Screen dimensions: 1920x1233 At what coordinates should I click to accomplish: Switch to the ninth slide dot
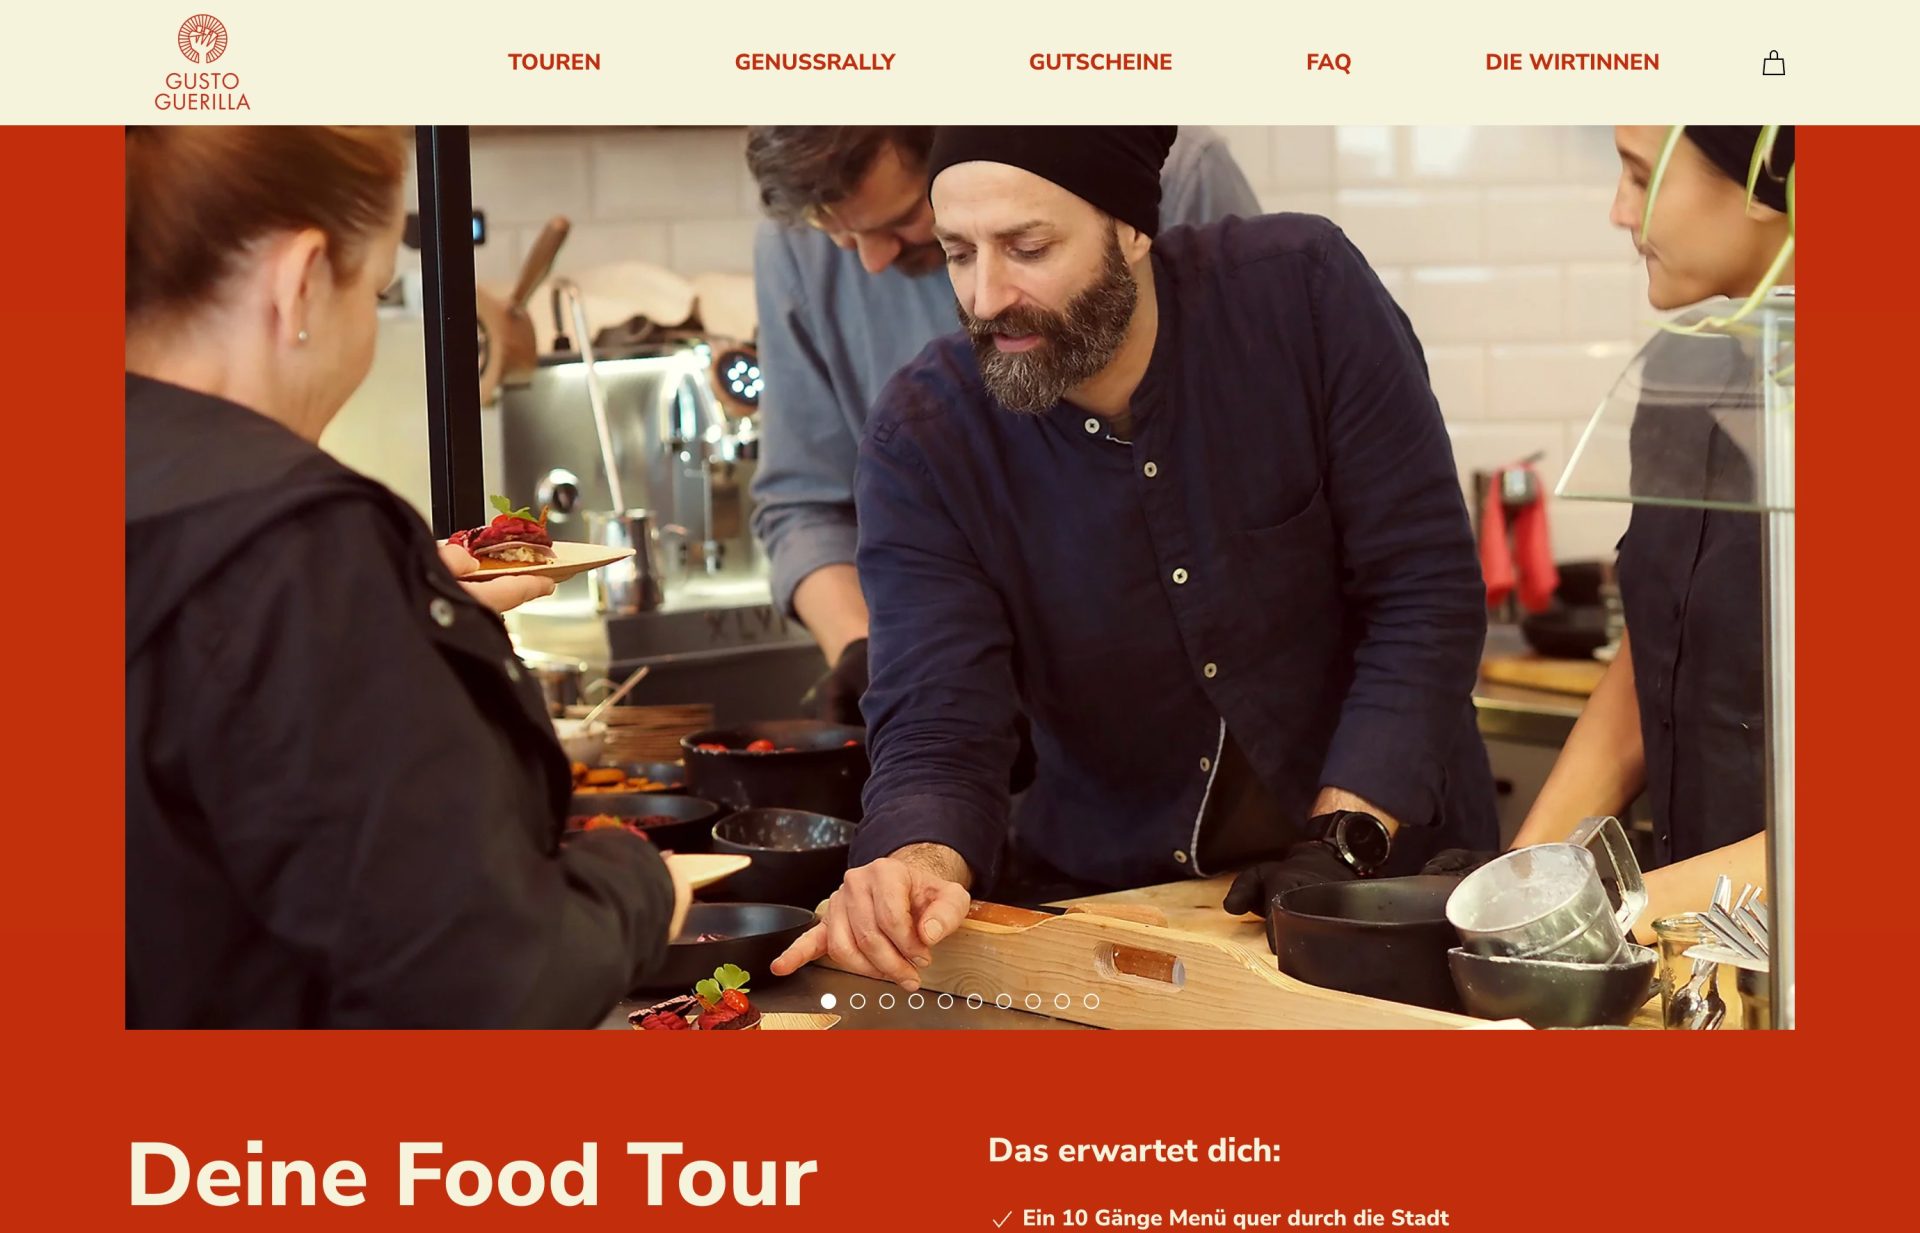1062,1001
